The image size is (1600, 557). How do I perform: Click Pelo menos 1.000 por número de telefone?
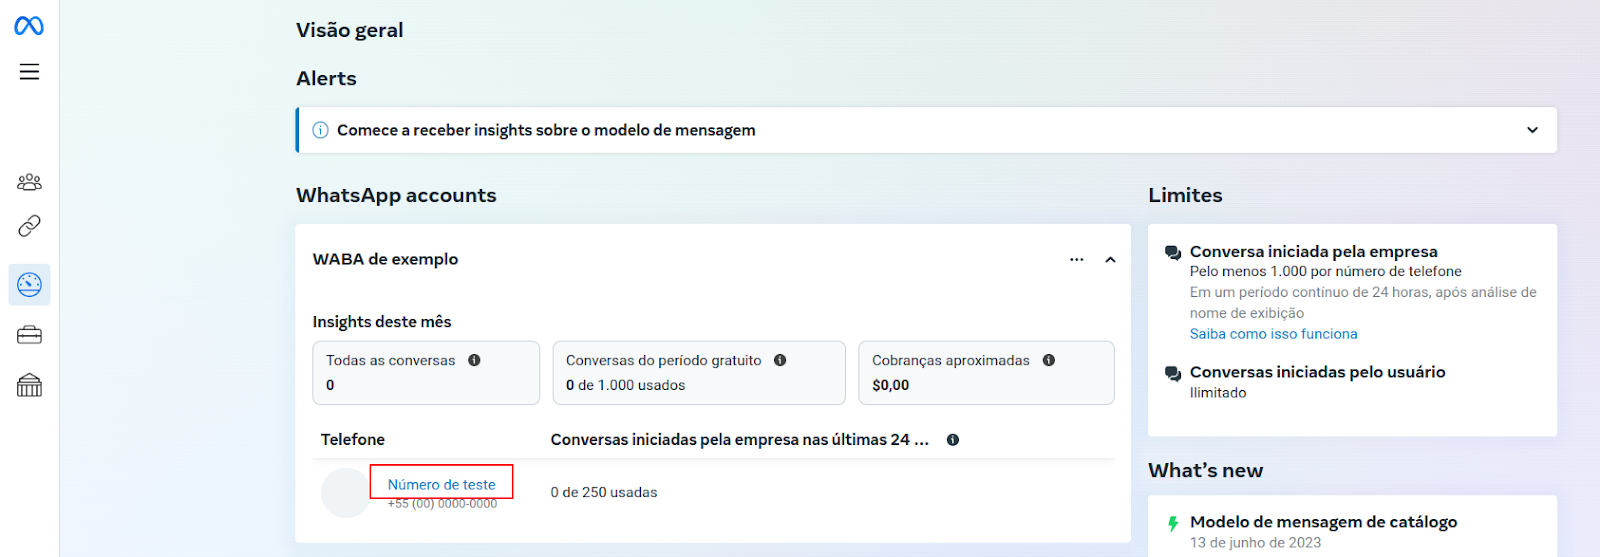pos(1325,271)
